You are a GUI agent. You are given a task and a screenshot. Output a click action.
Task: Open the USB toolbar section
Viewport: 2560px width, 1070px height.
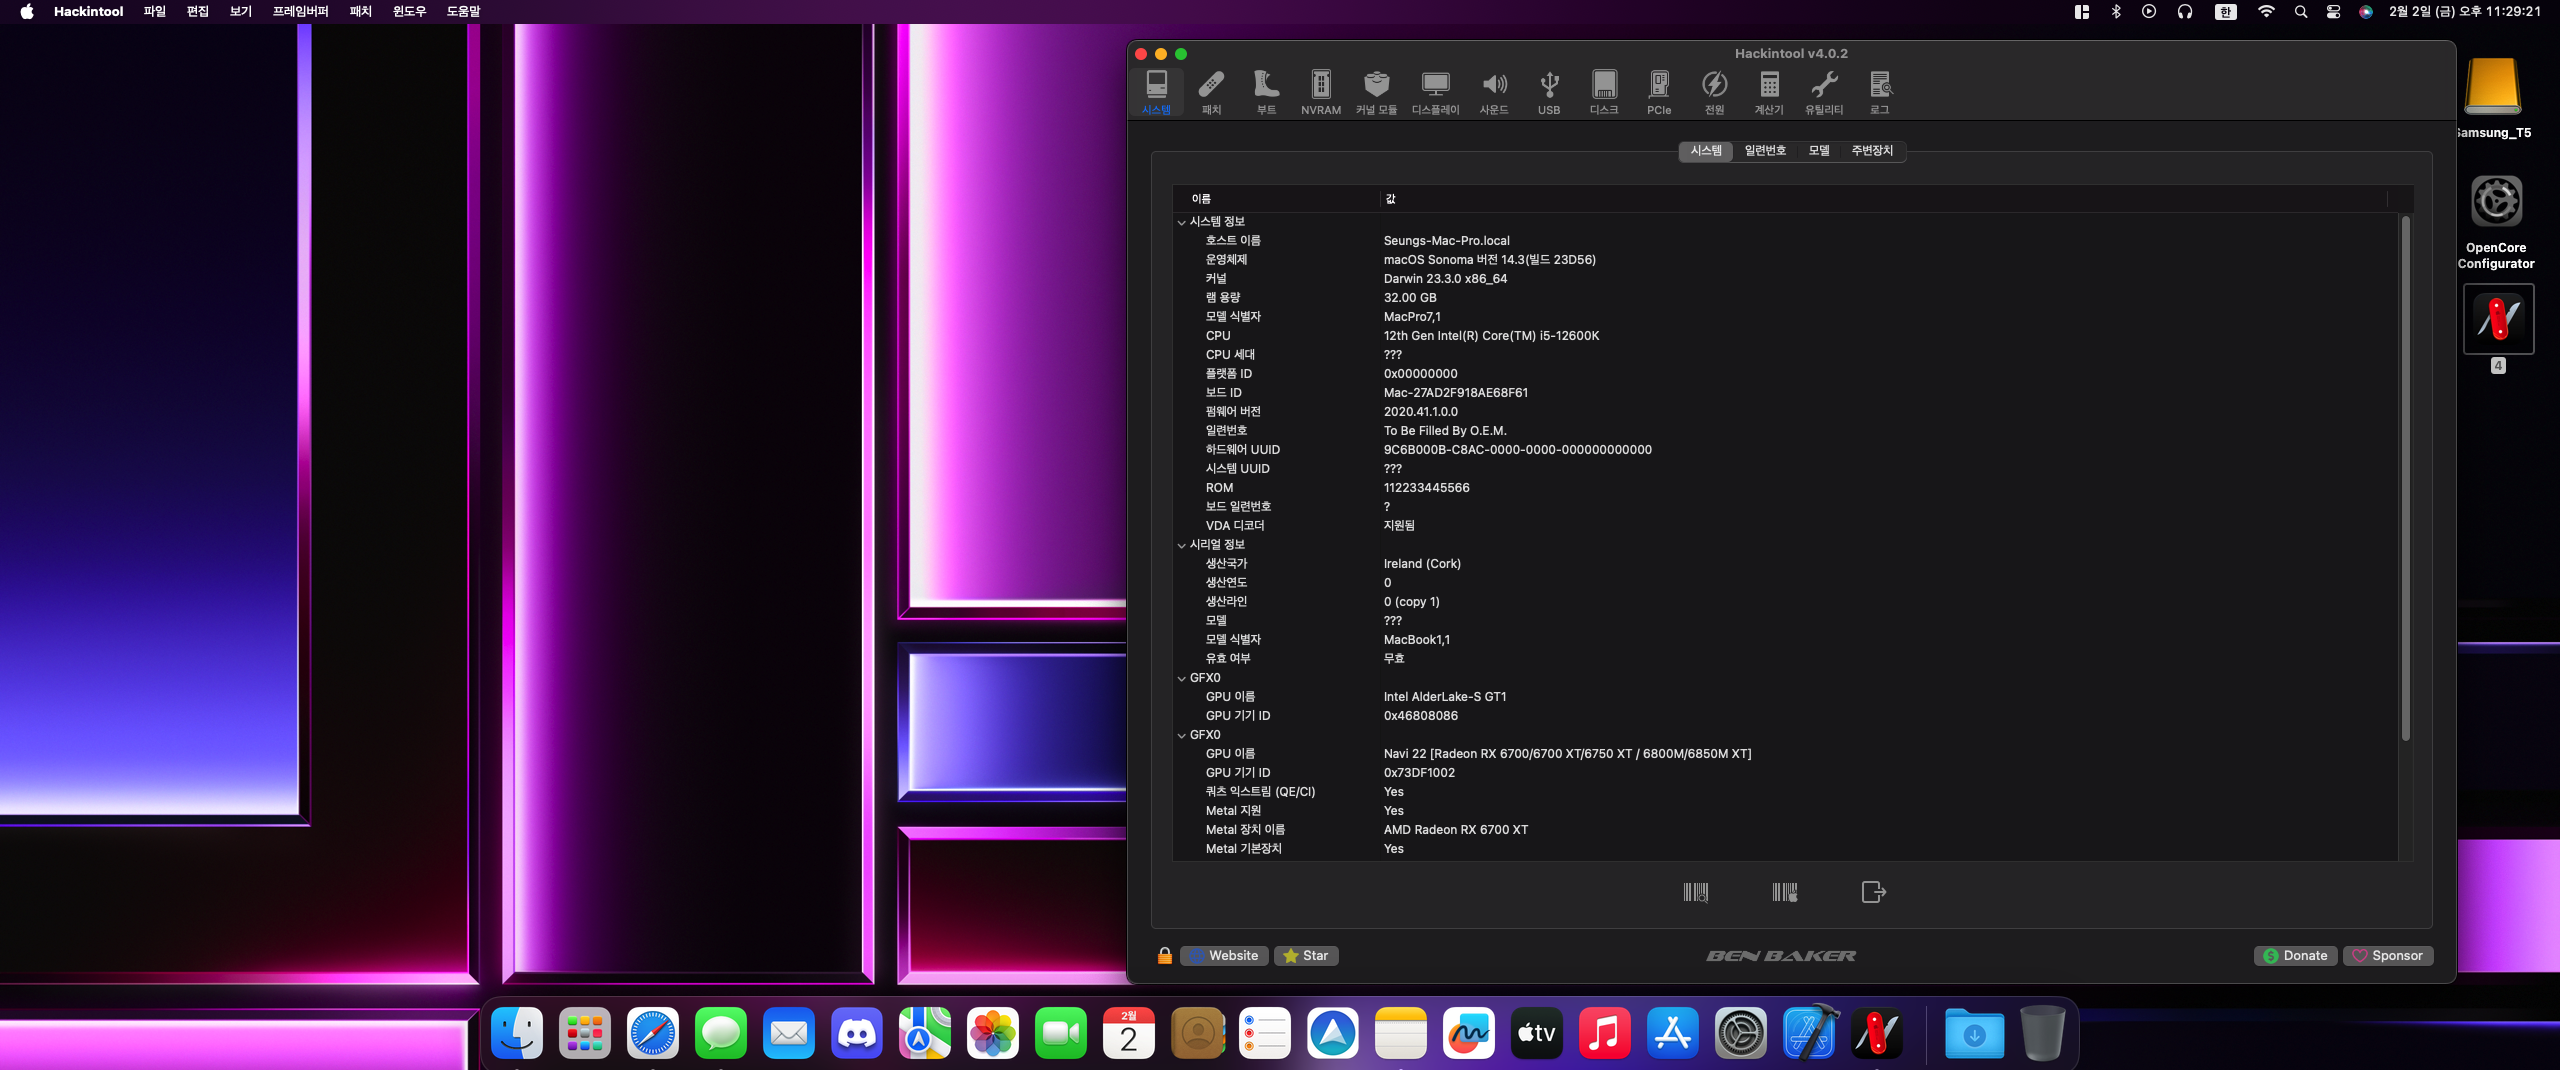[1549, 92]
